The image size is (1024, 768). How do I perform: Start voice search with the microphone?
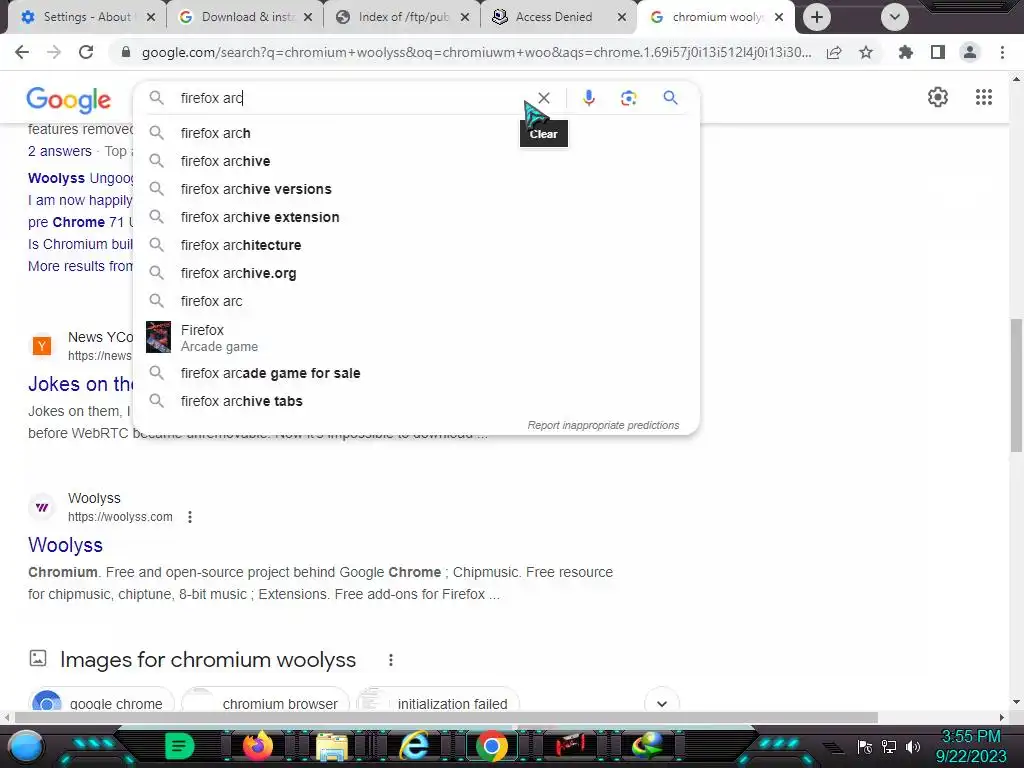588,98
